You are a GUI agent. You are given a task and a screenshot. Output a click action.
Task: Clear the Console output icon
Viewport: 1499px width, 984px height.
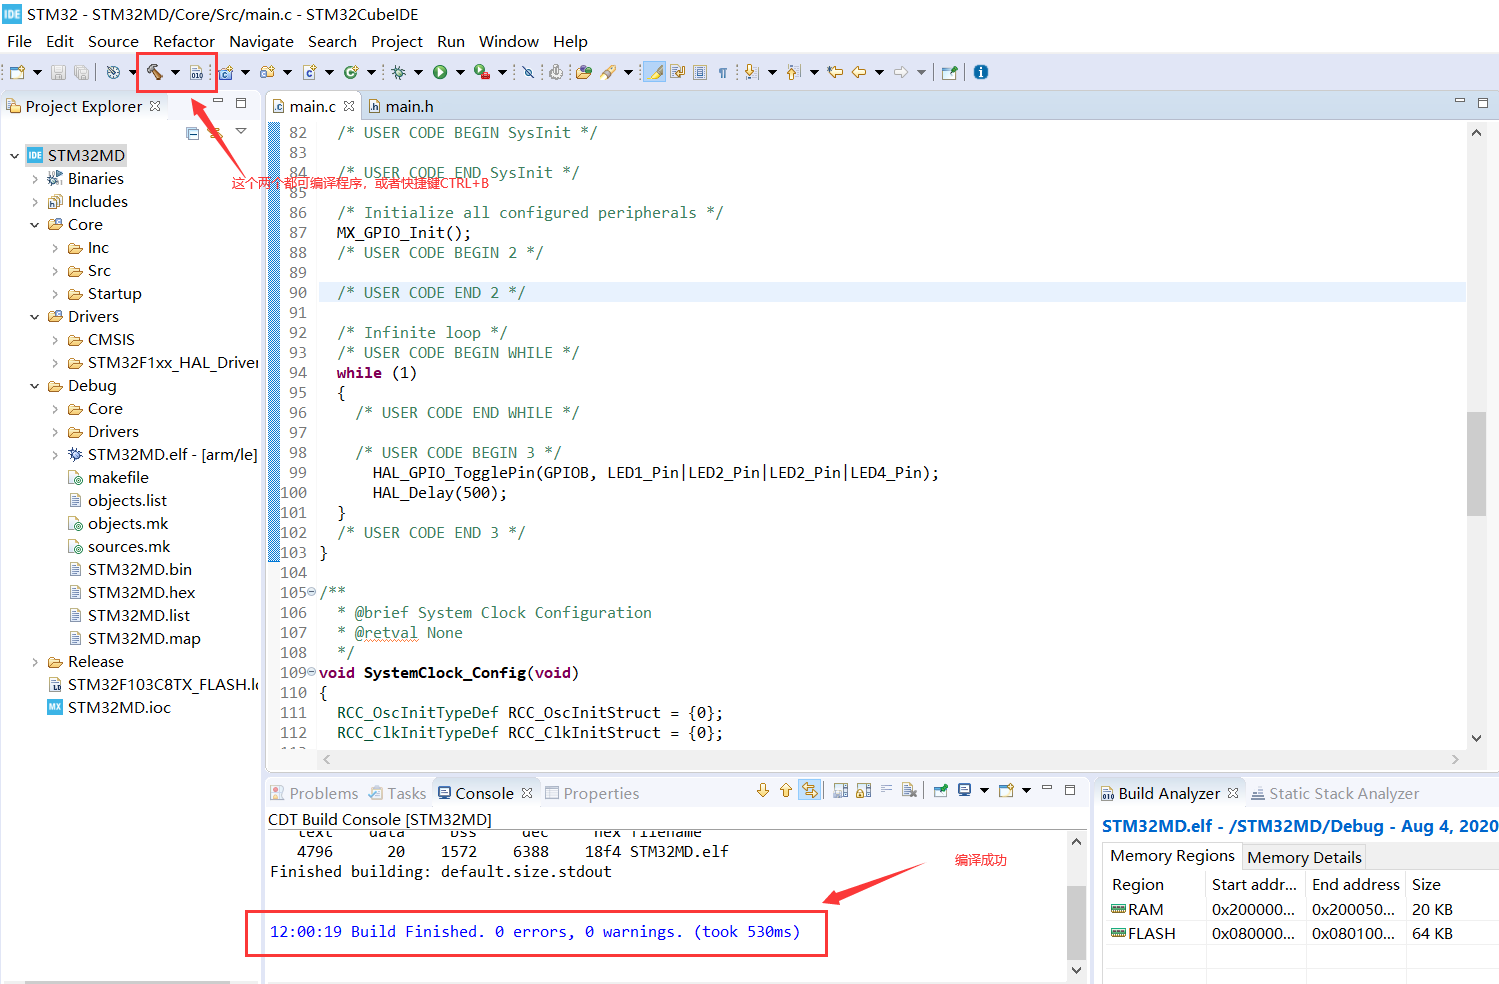click(x=909, y=791)
